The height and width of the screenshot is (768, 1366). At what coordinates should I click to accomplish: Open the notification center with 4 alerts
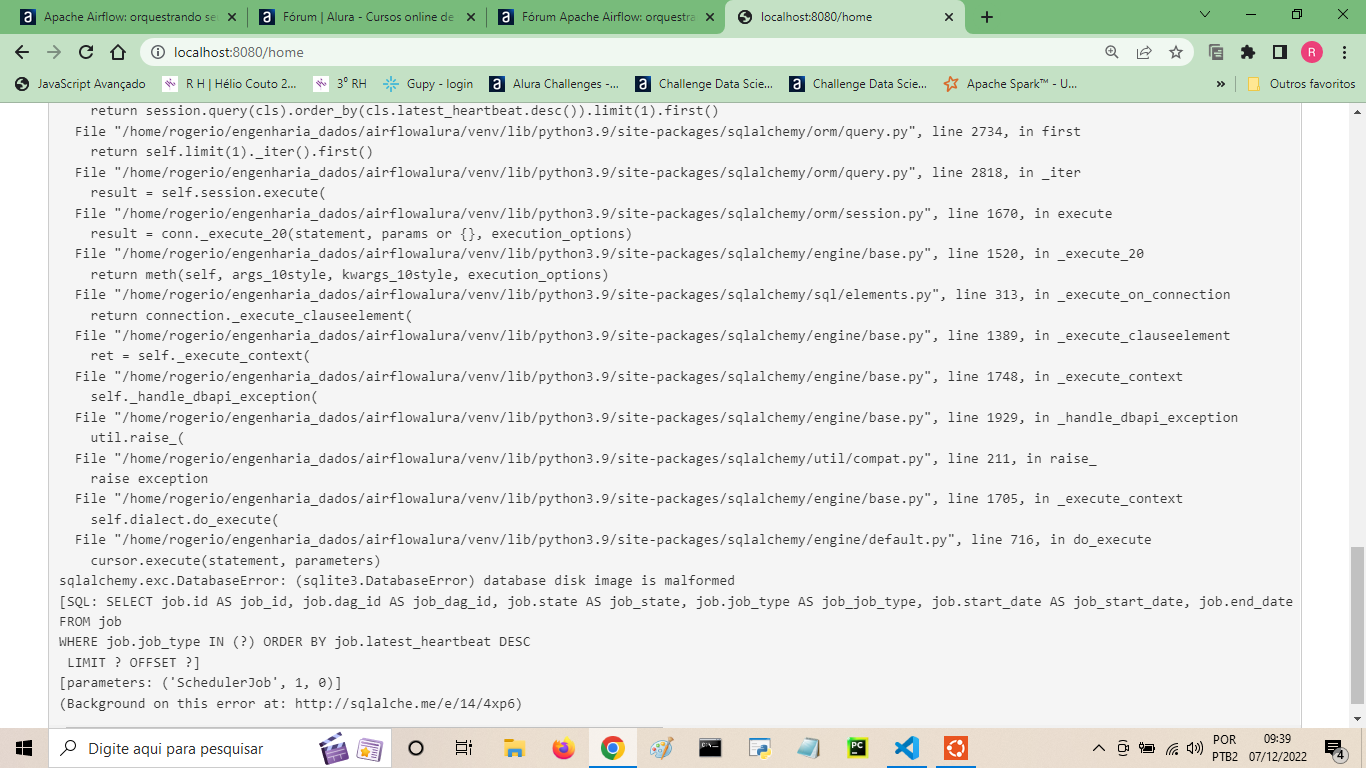pyautogui.click(x=1334, y=748)
